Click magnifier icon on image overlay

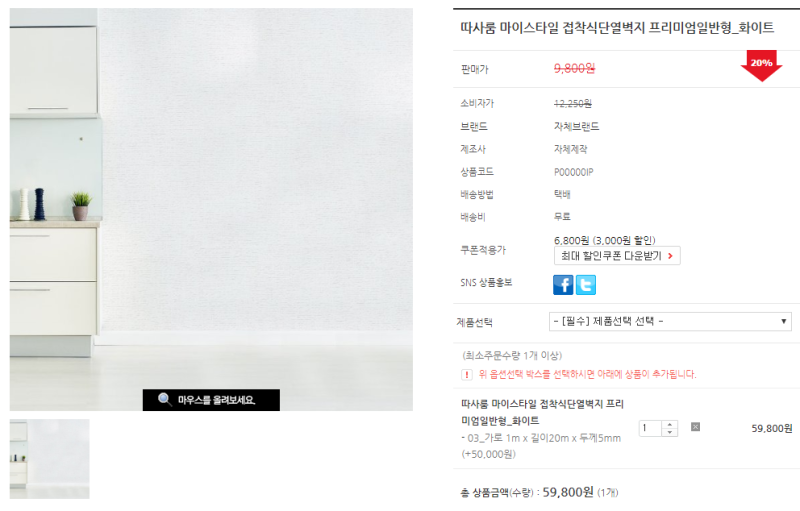(164, 399)
